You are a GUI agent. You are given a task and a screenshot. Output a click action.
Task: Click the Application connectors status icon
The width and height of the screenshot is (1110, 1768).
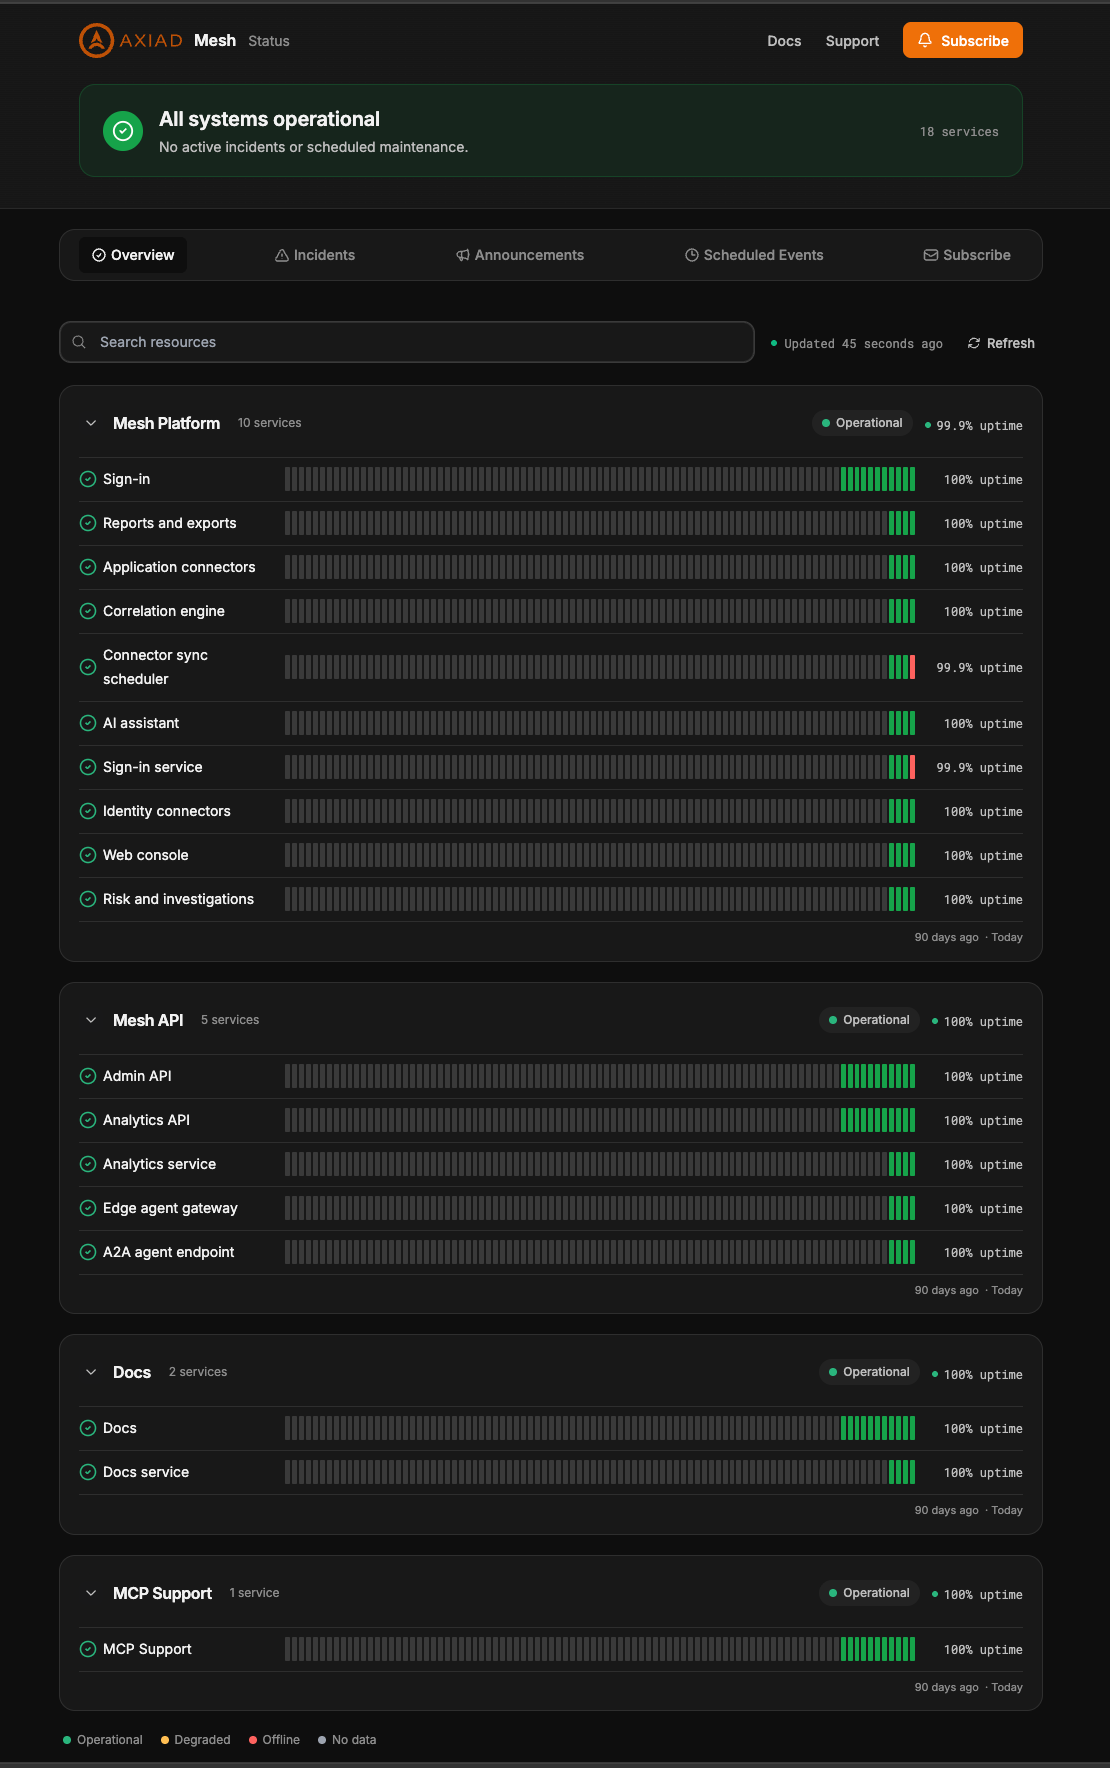(x=88, y=567)
